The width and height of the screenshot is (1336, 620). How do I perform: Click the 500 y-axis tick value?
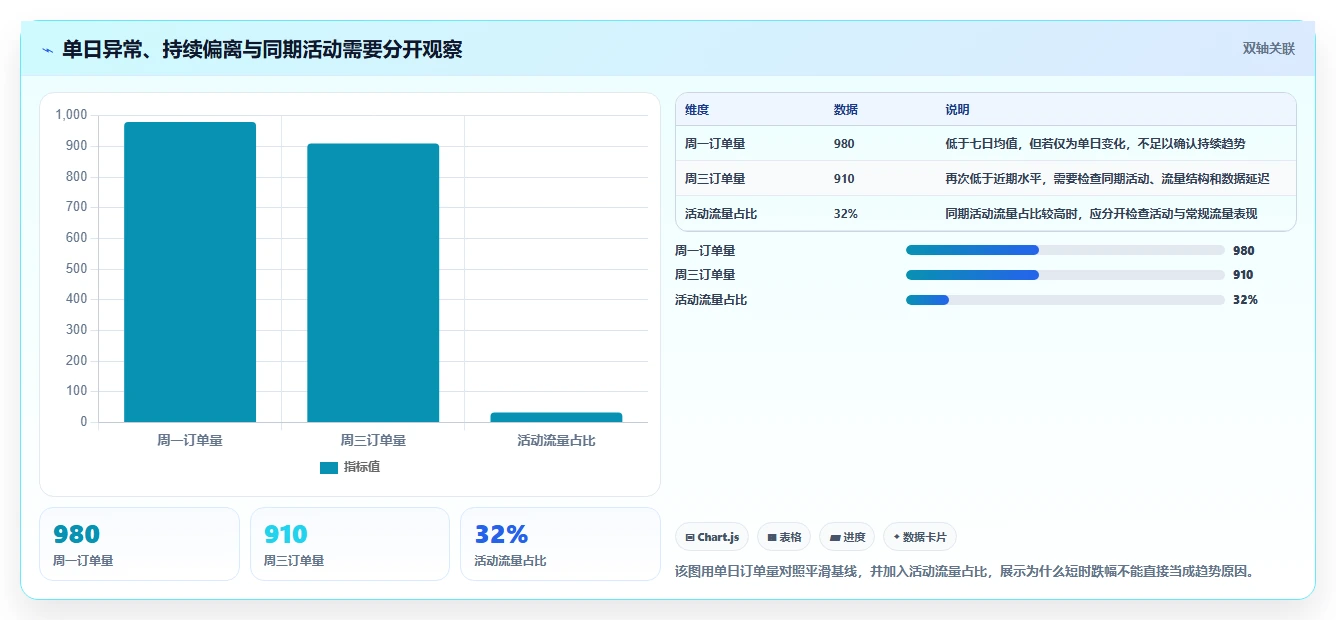point(77,269)
